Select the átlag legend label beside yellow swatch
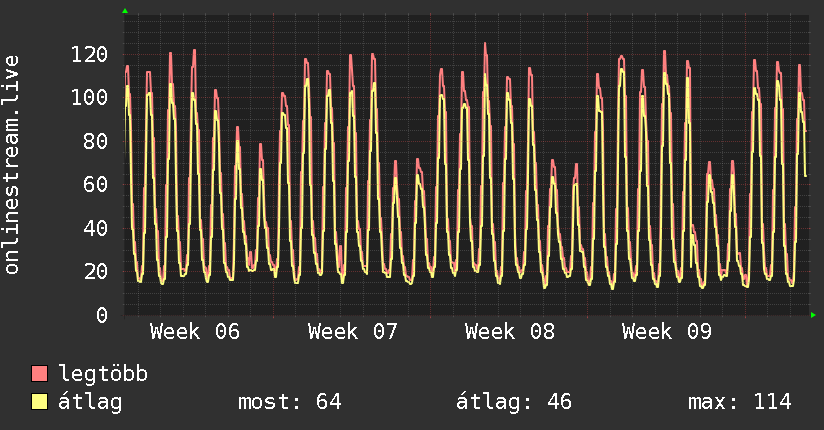This screenshot has height=430, width=824. coord(90,402)
